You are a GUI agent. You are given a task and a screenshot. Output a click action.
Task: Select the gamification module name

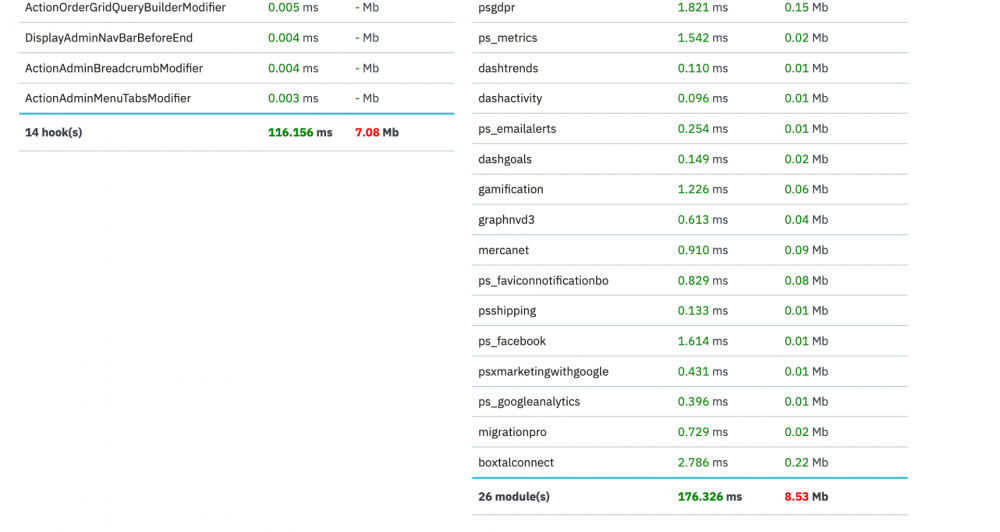[x=511, y=189]
